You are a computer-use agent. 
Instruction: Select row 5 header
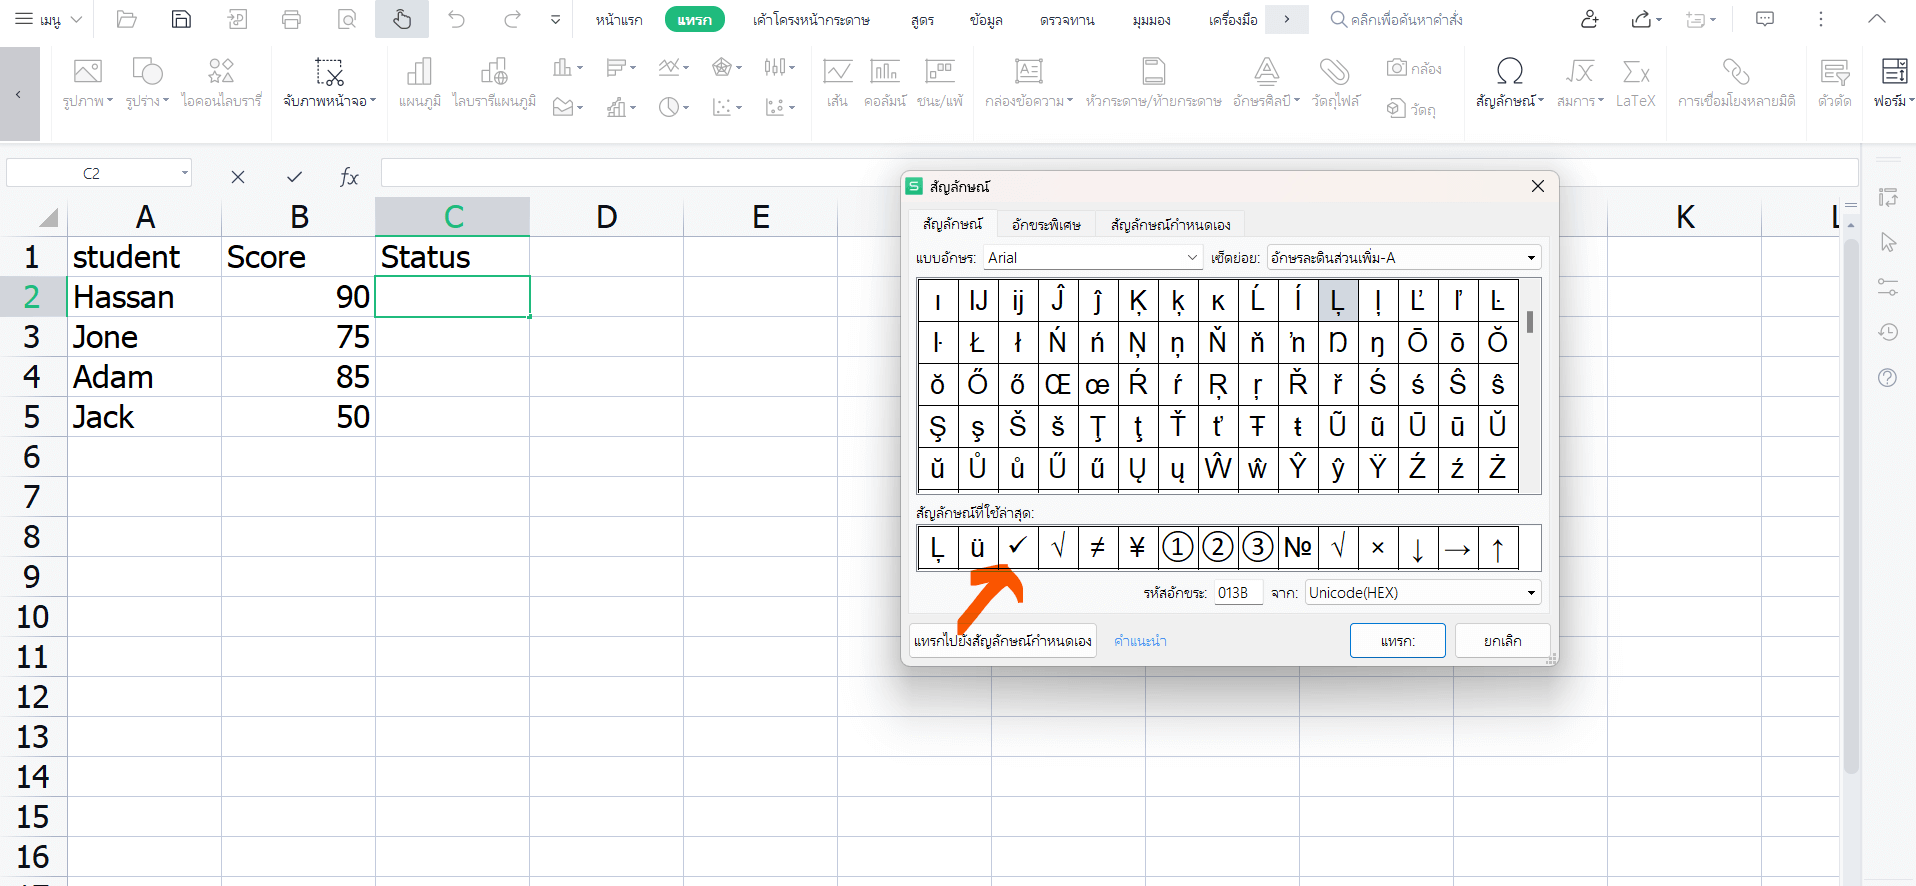tap(32, 417)
